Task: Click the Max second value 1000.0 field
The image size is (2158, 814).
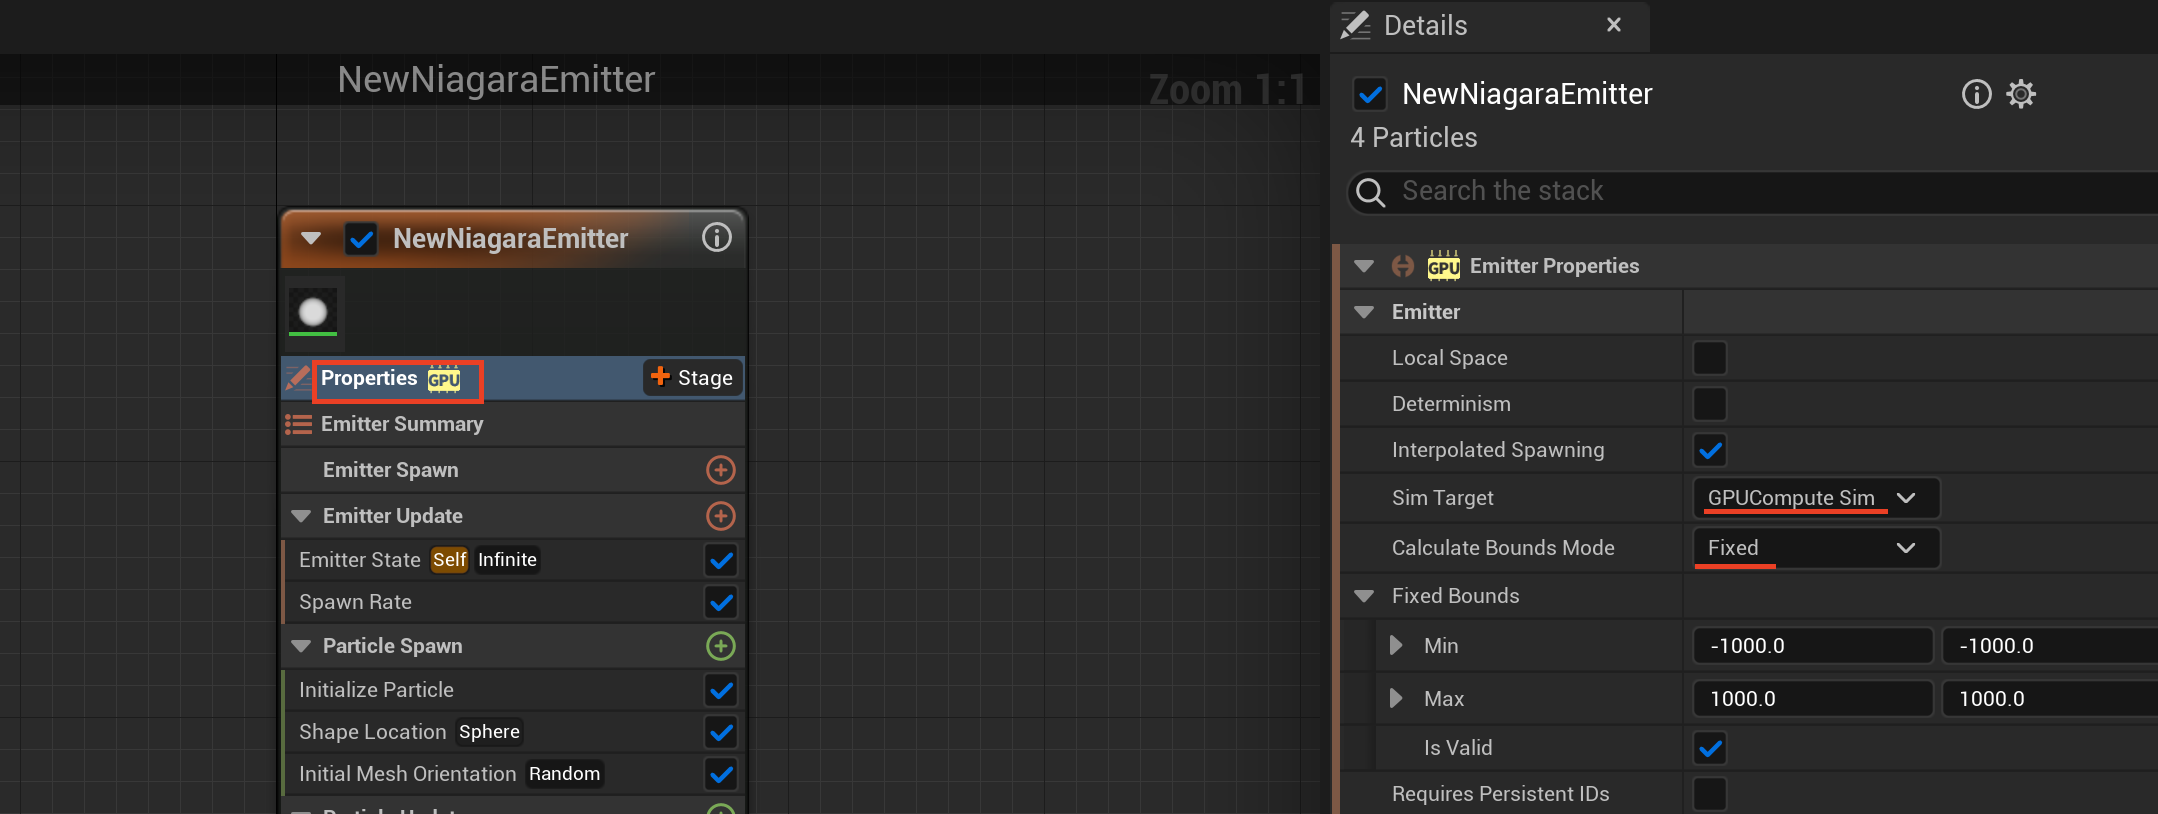Action: 2050,699
